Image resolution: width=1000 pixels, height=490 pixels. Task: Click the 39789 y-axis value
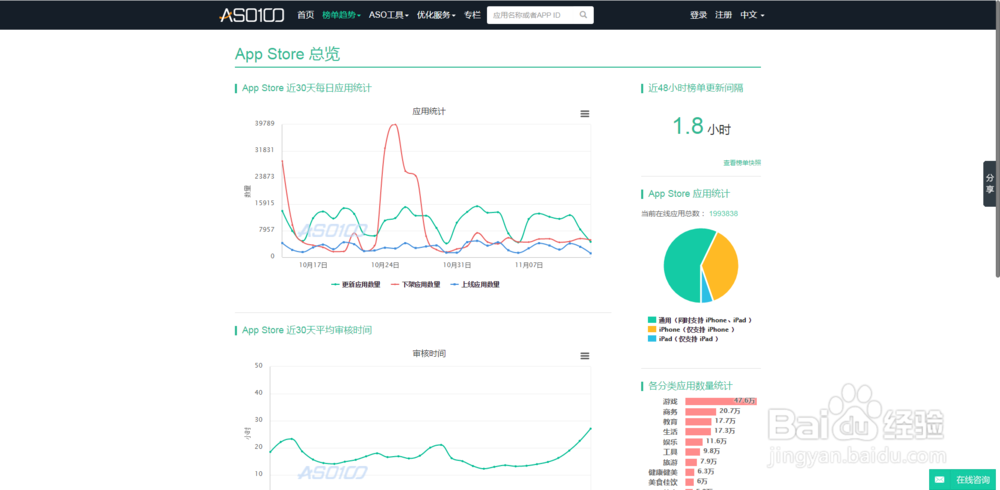tap(264, 123)
